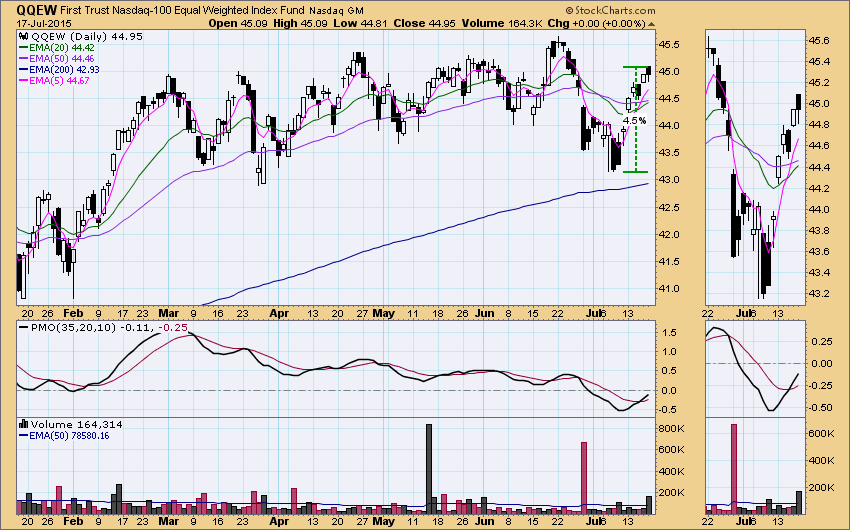The image size is (850, 530).
Task: Click the 43.5 price axis label
Action: pyautogui.click(x=671, y=153)
